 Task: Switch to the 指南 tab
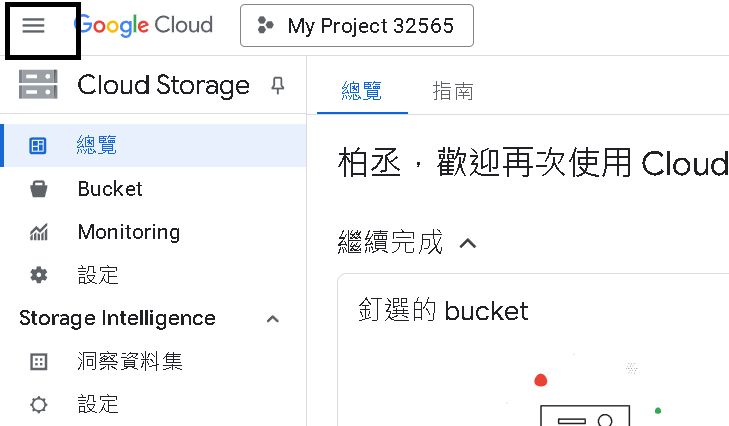coord(453,91)
